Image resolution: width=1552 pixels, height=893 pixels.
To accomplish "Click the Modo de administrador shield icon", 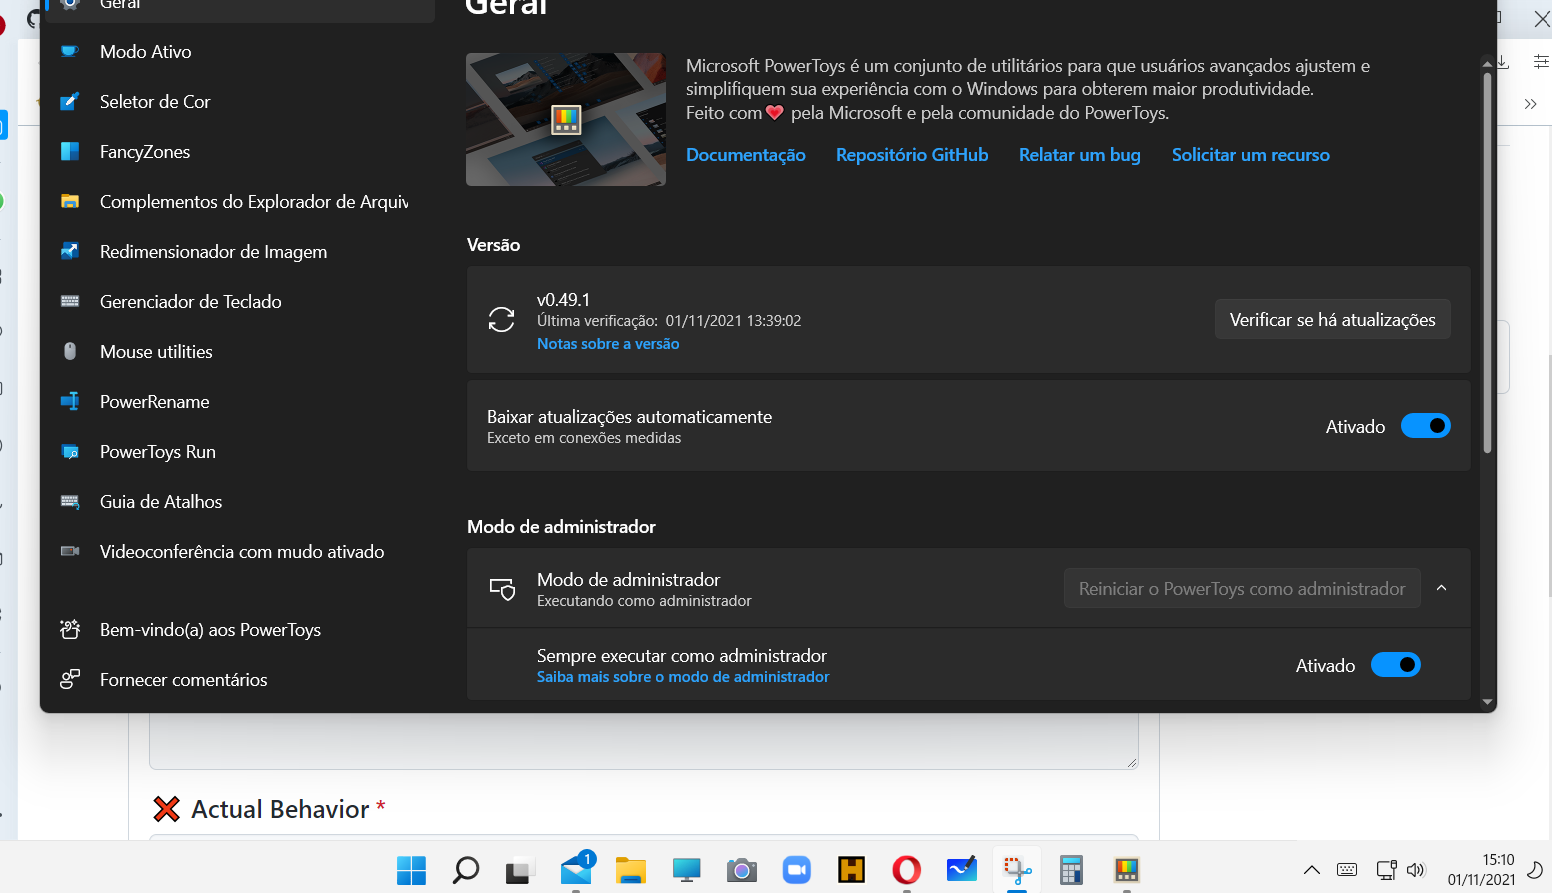I will (x=502, y=589).
